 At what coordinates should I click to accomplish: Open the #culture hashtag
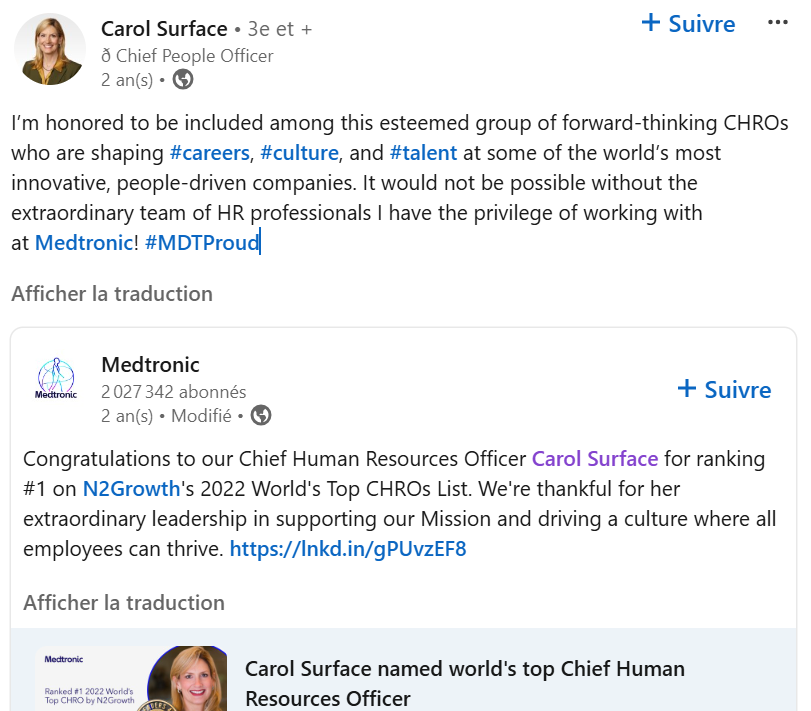coord(300,153)
